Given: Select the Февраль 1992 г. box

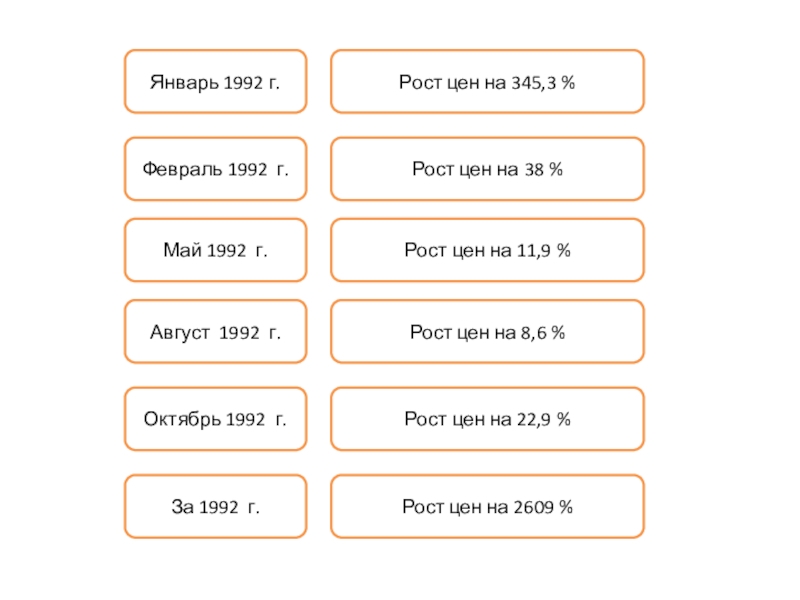Looking at the screenshot, I should (x=215, y=169).
